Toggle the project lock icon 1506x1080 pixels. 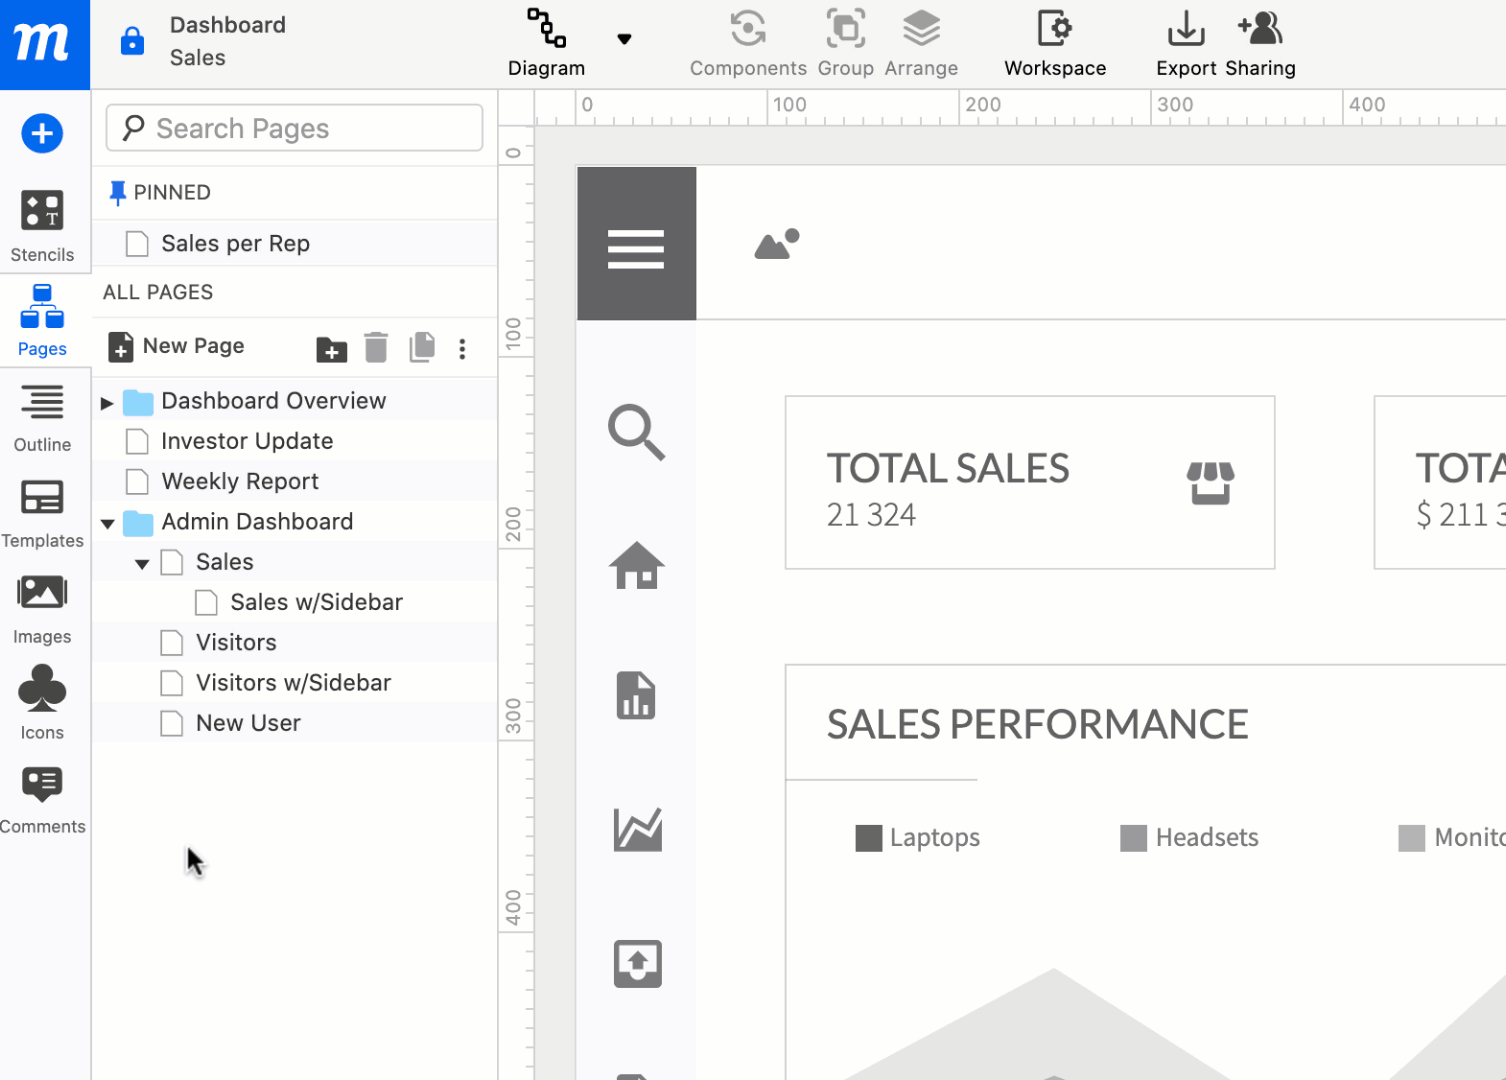pos(132,41)
